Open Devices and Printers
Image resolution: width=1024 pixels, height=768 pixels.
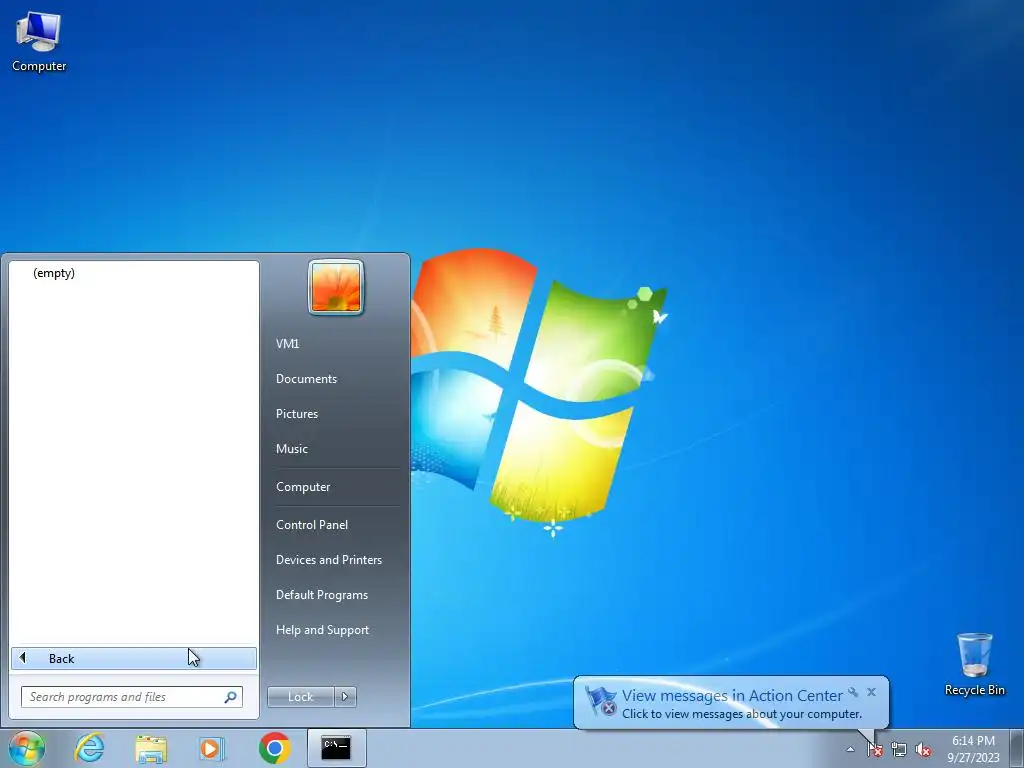(328, 560)
